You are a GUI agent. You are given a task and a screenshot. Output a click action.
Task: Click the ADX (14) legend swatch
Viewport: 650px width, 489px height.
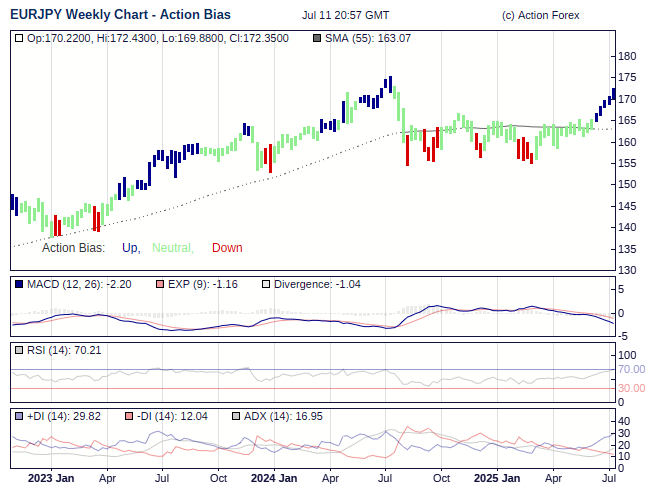tap(236, 415)
